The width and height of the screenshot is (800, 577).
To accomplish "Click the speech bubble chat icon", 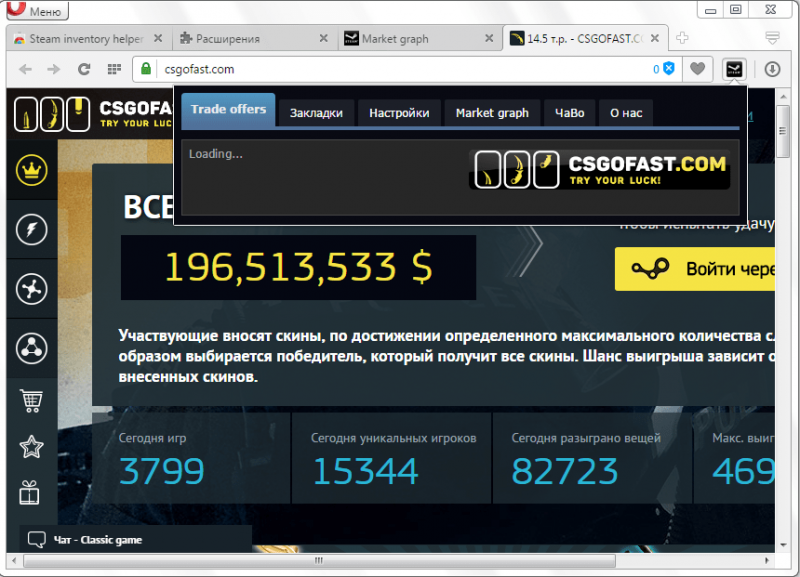I will pos(37,540).
